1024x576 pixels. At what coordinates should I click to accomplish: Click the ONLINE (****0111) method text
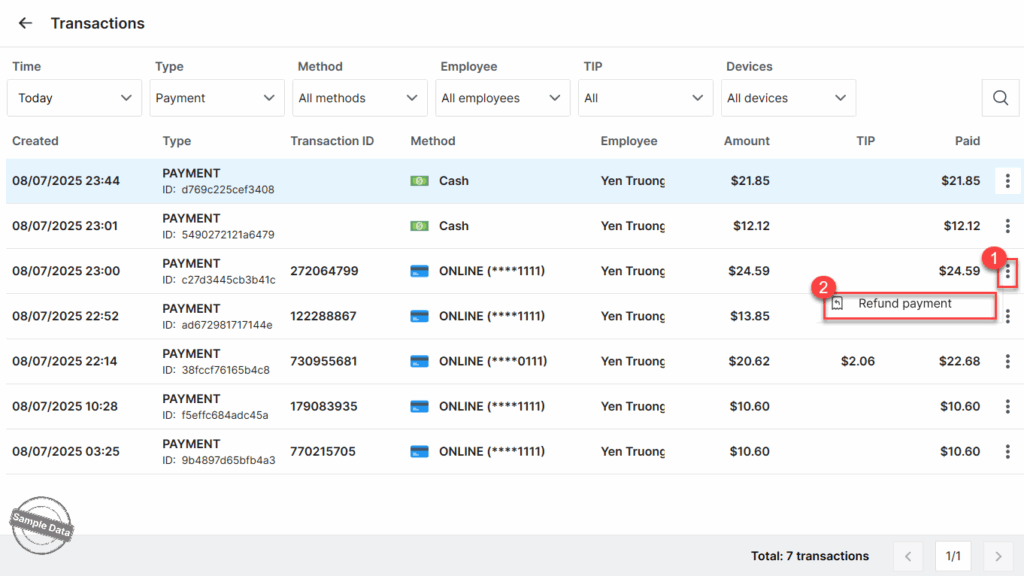point(493,361)
